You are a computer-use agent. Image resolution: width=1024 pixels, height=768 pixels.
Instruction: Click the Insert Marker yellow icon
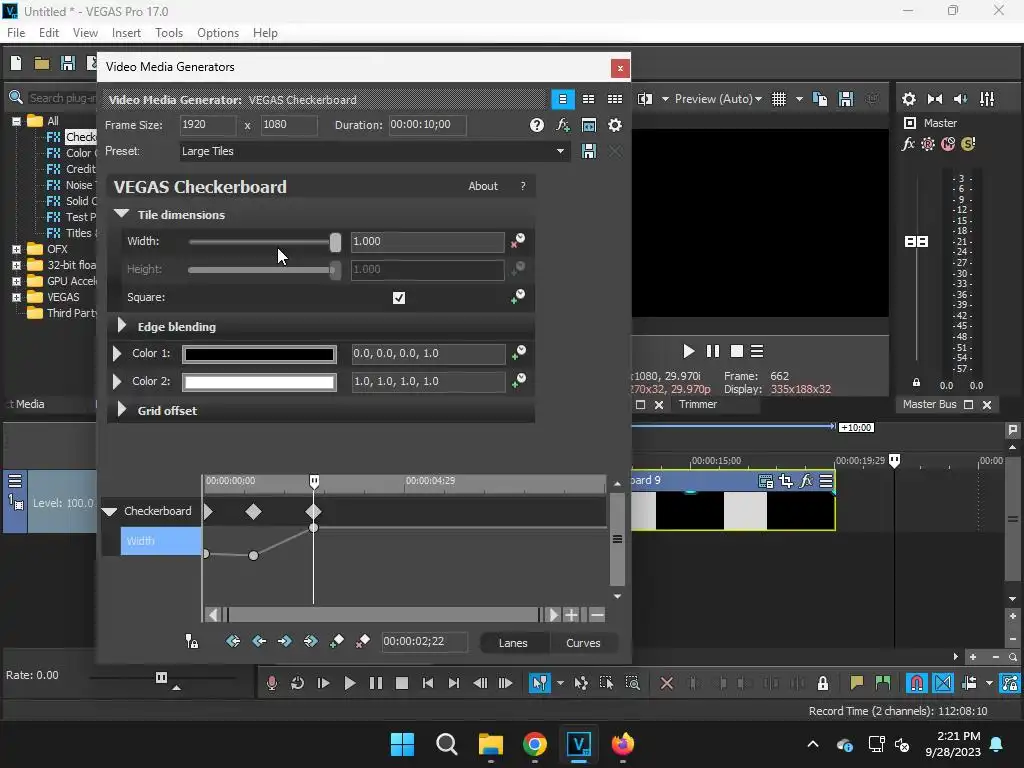click(x=857, y=683)
